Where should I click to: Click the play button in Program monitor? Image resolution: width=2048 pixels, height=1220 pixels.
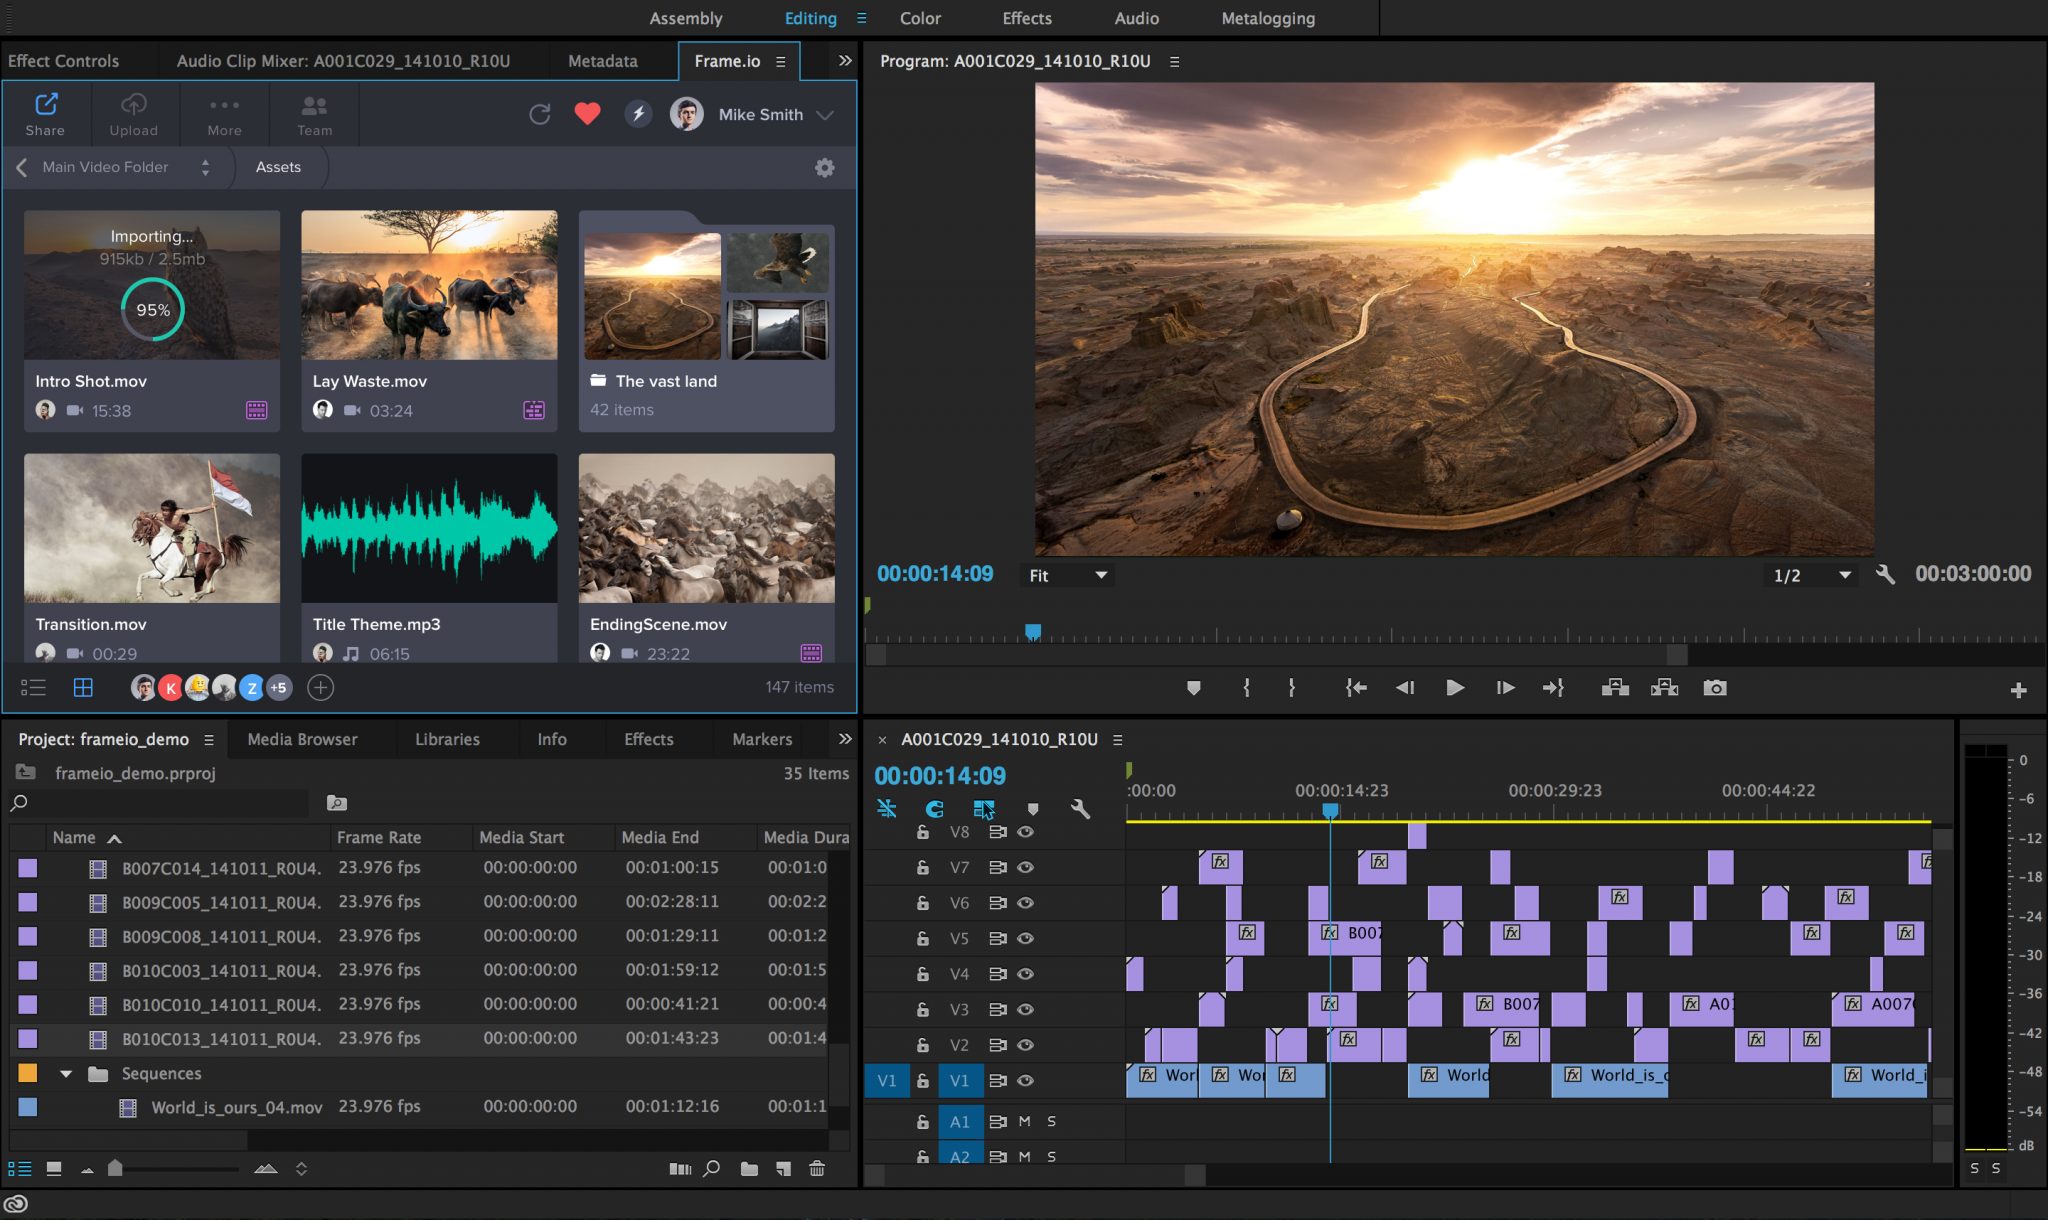[1454, 687]
